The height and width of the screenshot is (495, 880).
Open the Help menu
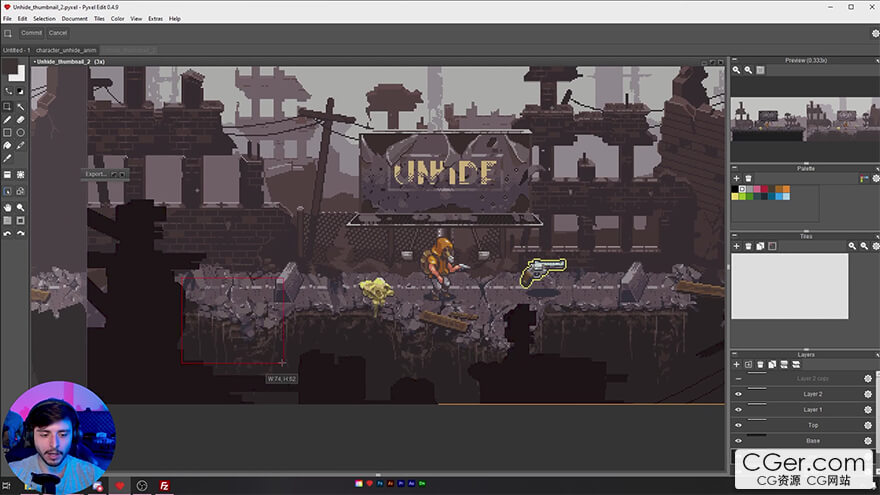click(x=175, y=19)
